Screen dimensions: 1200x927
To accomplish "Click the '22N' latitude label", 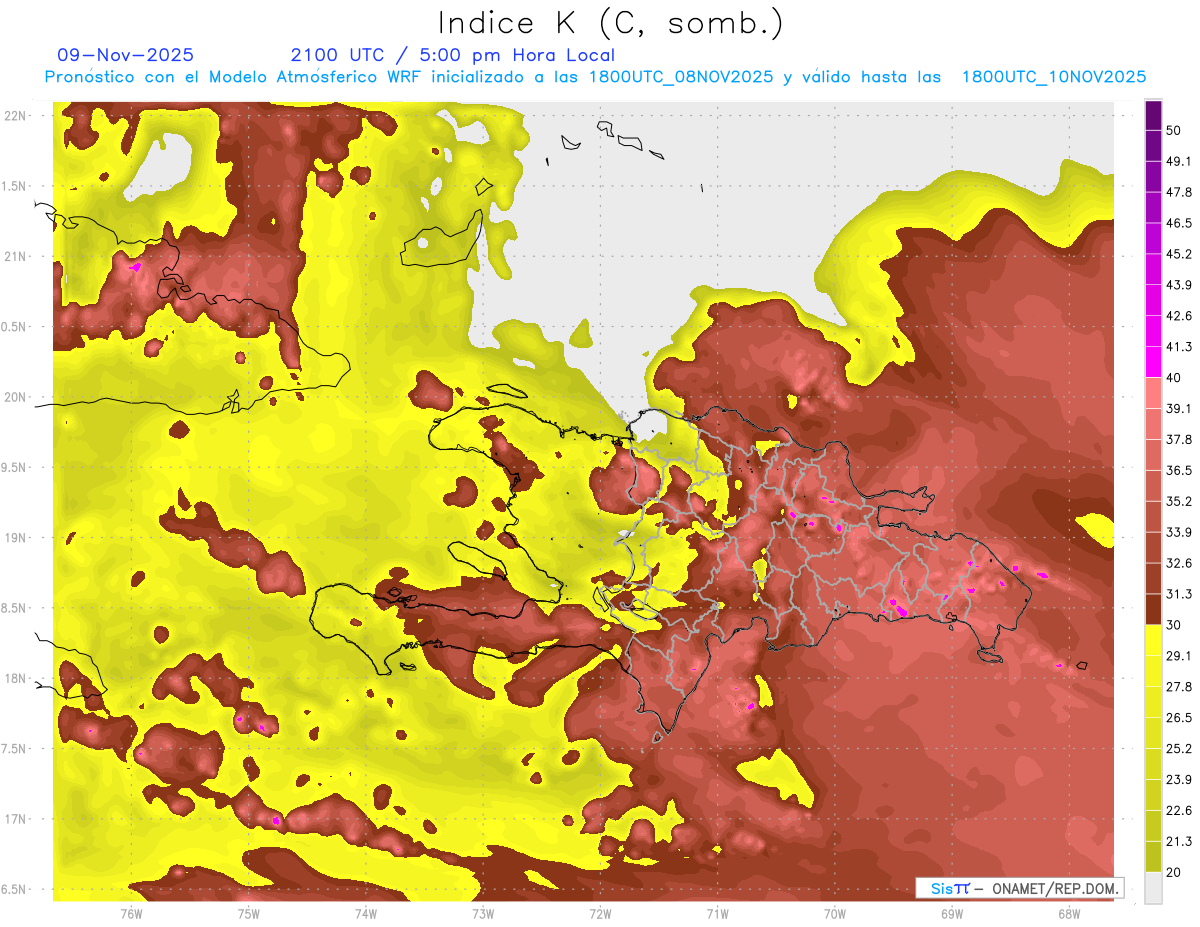I will coord(16,115).
